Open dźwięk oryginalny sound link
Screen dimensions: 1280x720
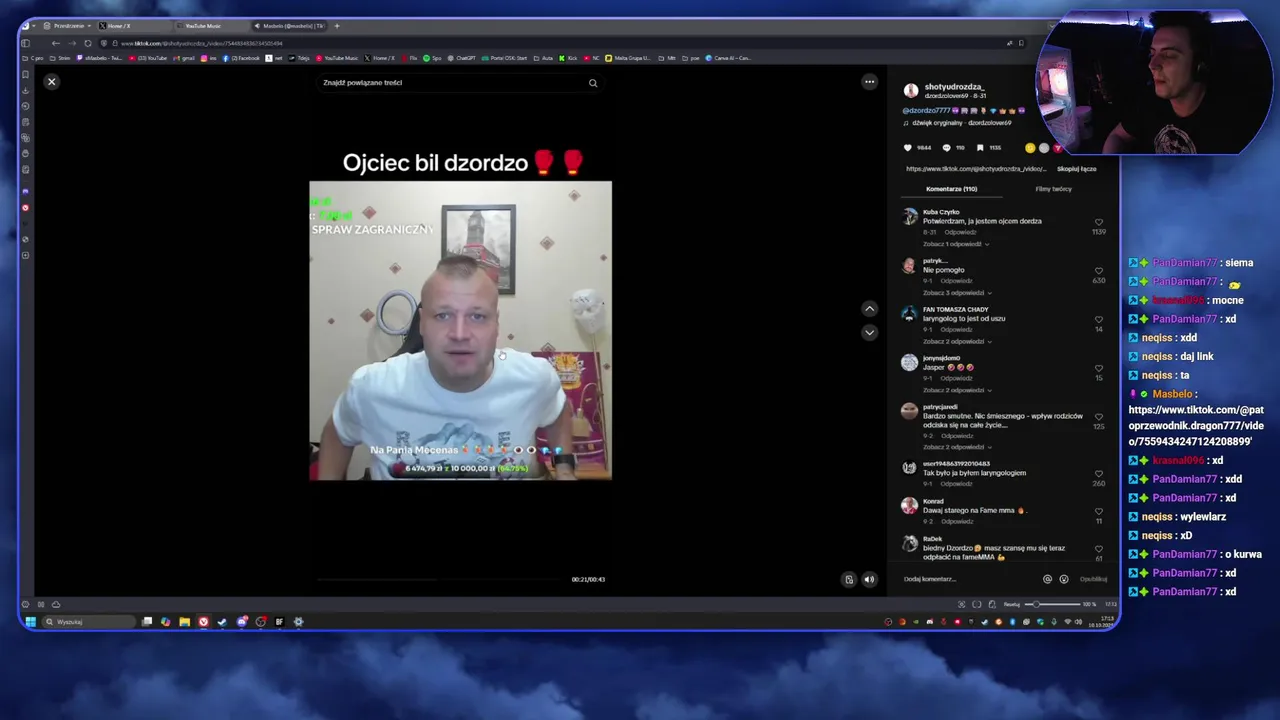click(x=961, y=123)
